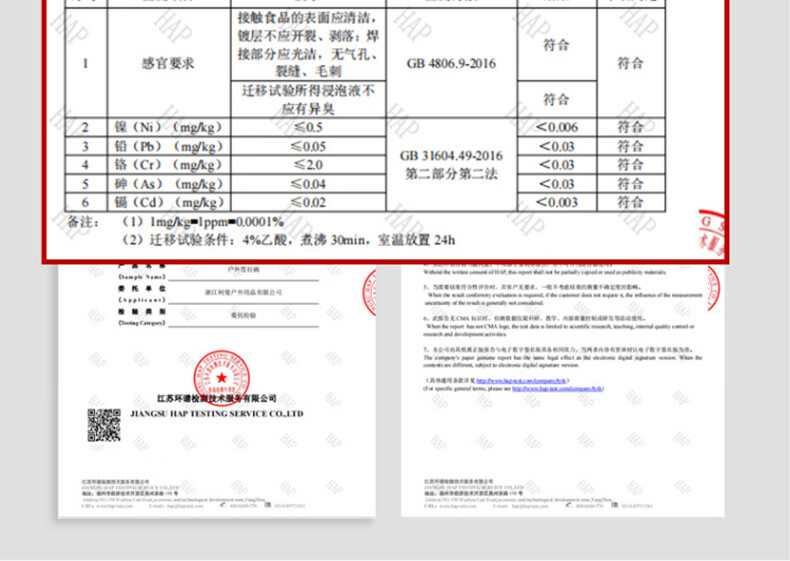This screenshot has height=561, width=790.
Task: Click the footer address block on the right page
Action: click(x=538, y=493)
